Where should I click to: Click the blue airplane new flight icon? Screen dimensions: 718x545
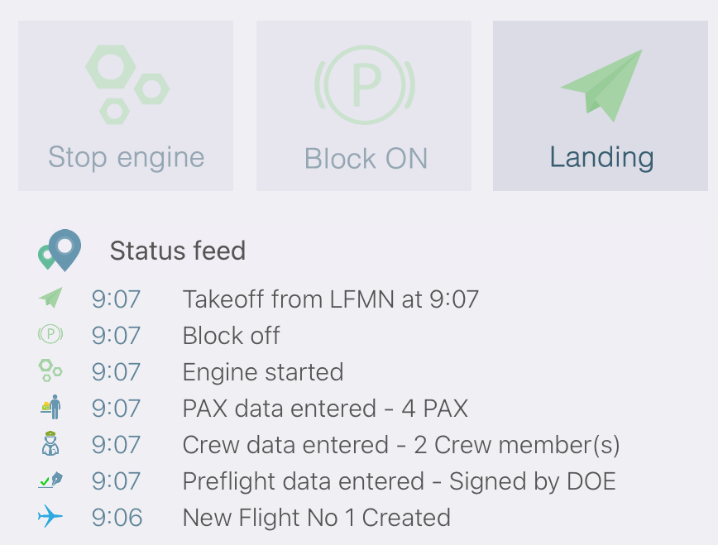[50, 516]
